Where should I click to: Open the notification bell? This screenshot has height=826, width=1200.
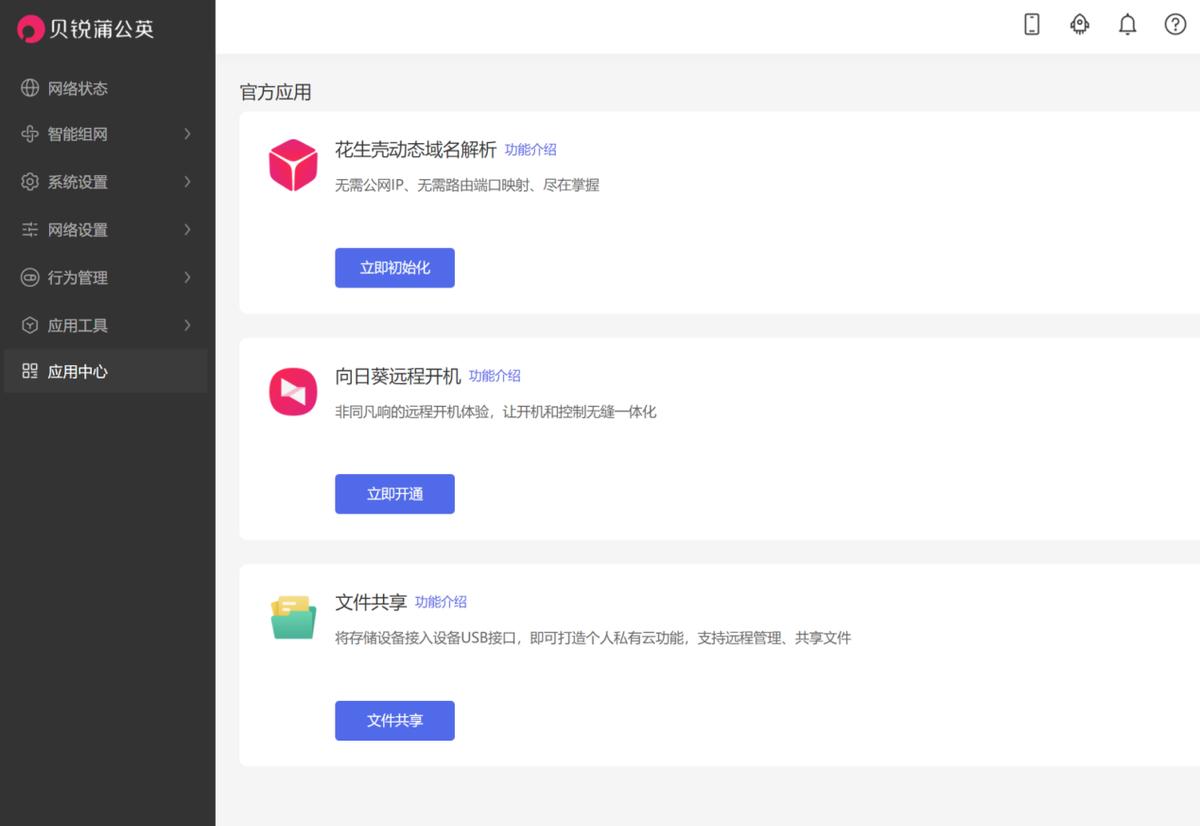pyautogui.click(x=1127, y=24)
